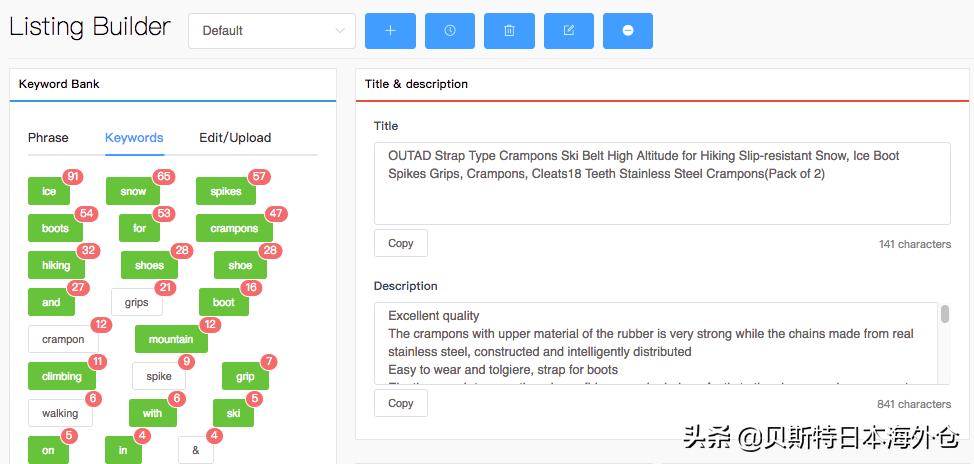The width and height of the screenshot is (974, 464).
Task: Copy the description text
Action: tap(401, 403)
